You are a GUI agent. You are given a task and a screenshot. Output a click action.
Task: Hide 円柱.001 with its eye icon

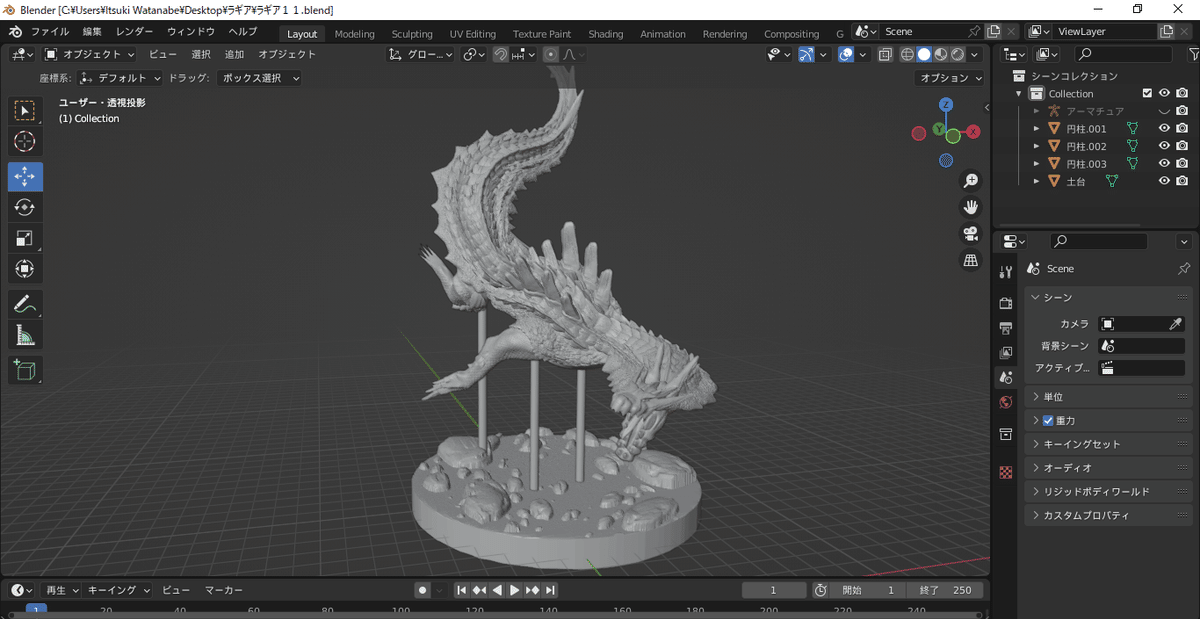pos(1164,128)
